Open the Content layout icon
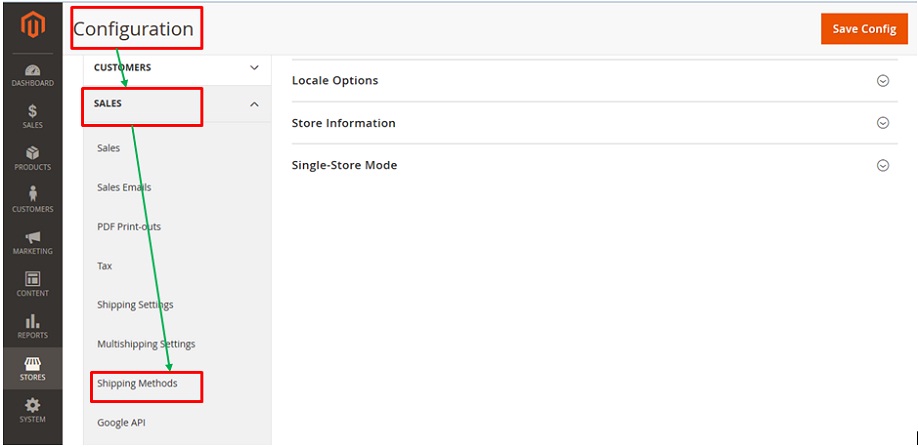Image resolution: width=918 pixels, height=447 pixels. [33, 278]
